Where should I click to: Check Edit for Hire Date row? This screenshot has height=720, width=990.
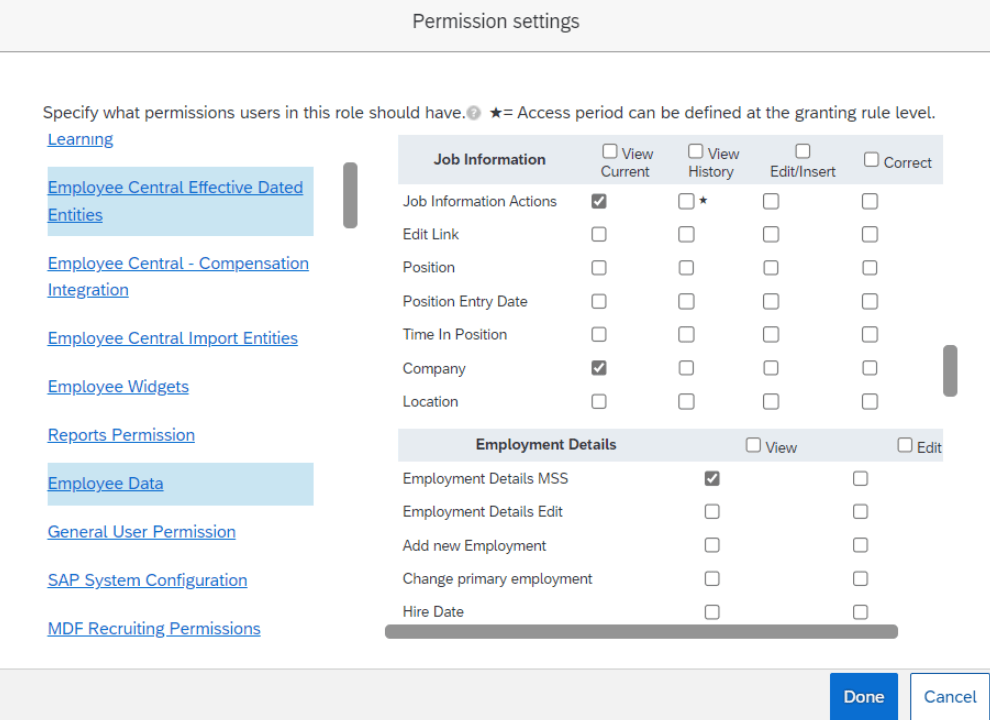click(860, 612)
